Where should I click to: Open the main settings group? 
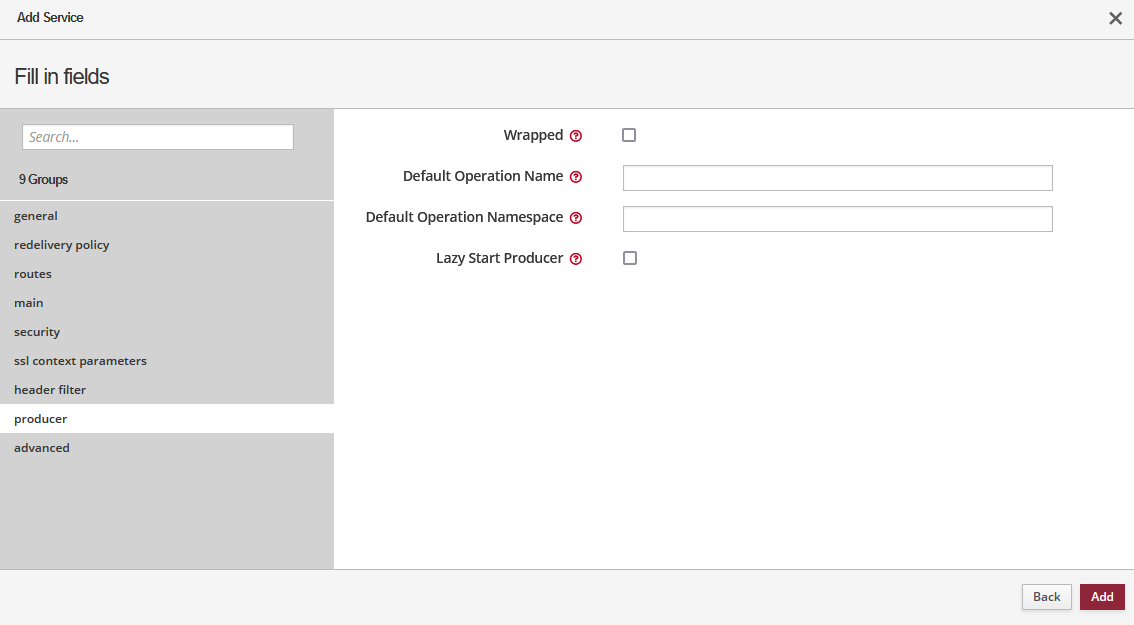29,303
